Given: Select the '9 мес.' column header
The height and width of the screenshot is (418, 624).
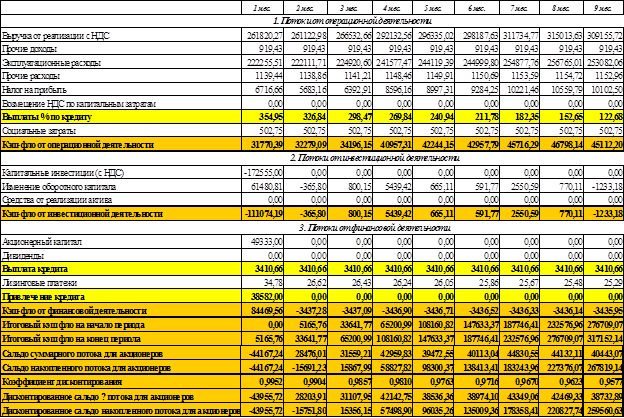Looking at the screenshot, I should pyautogui.click(x=602, y=7).
